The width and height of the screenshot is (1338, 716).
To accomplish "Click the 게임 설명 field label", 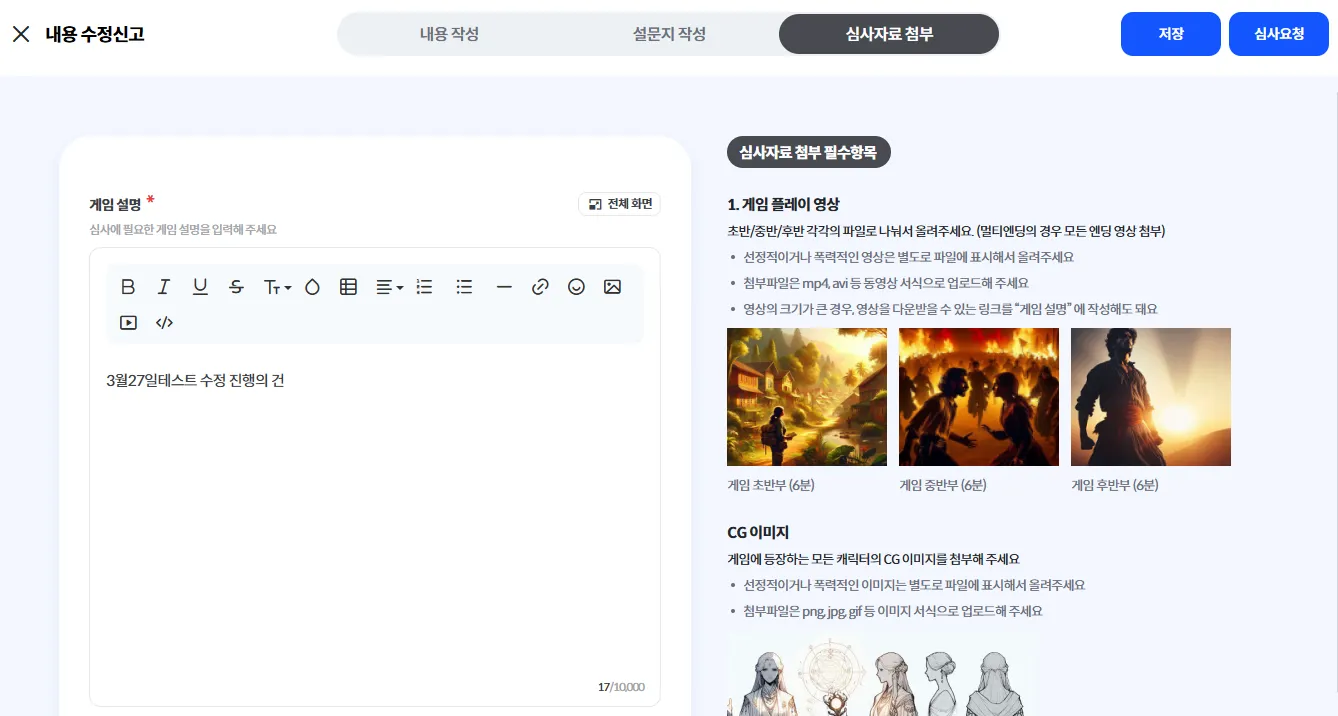I will 116,204.
